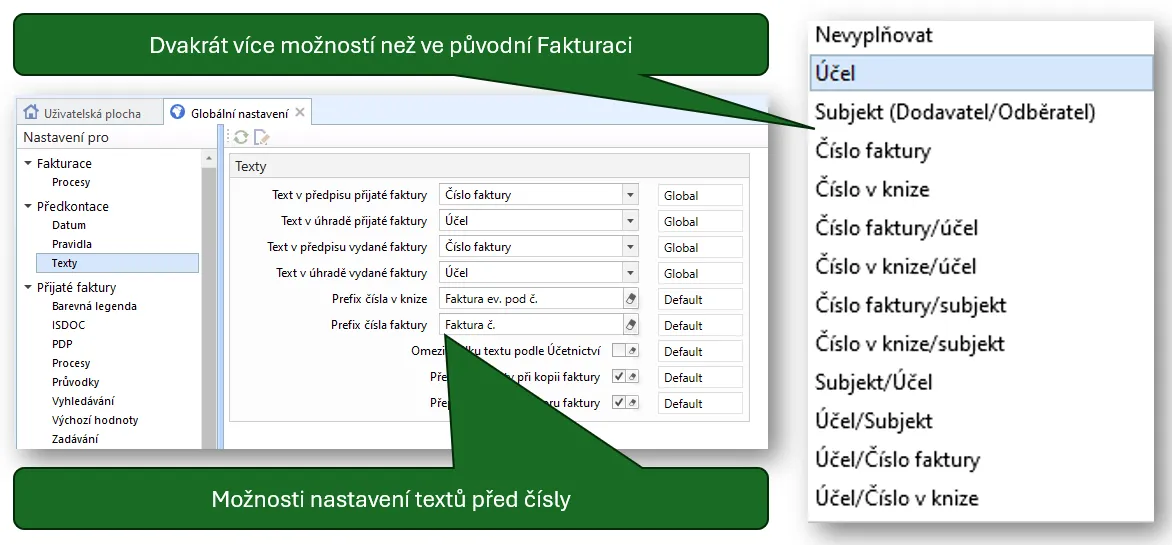
Task: Select Pravidla under Předkontace
Action: click(x=72, y=244)
